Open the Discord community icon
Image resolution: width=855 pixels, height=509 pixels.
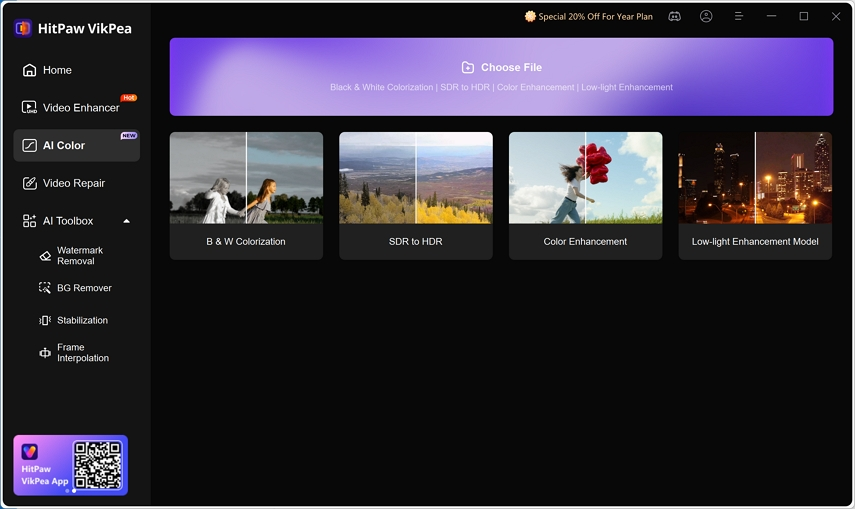[675, 16]
